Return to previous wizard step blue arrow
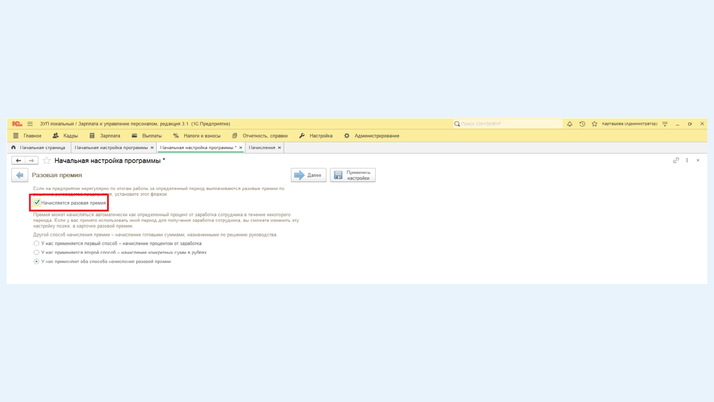 (x=20, y=175)
